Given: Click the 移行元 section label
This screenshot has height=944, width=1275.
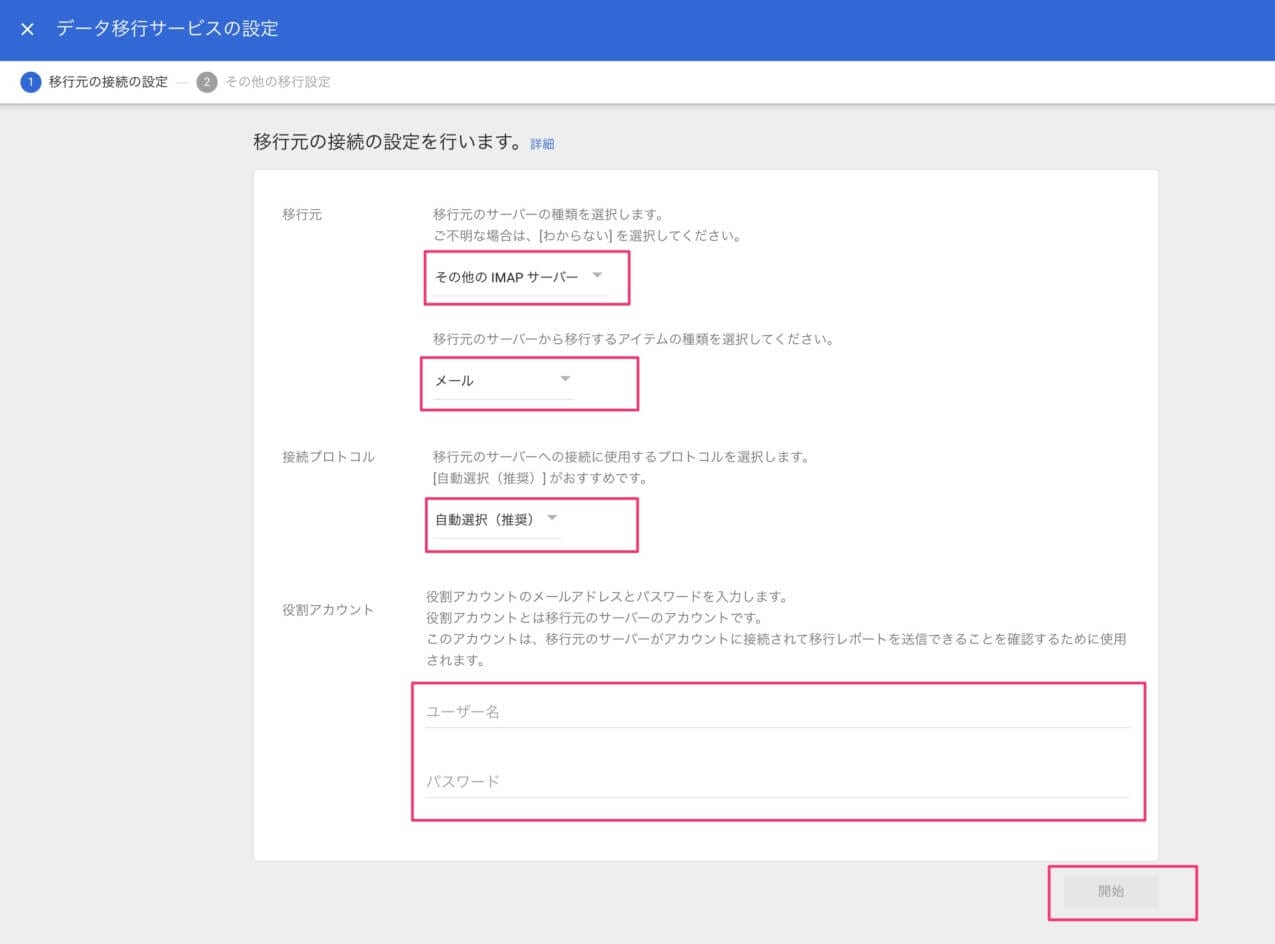Looking at the screenshot, I should tap(302, 215).
